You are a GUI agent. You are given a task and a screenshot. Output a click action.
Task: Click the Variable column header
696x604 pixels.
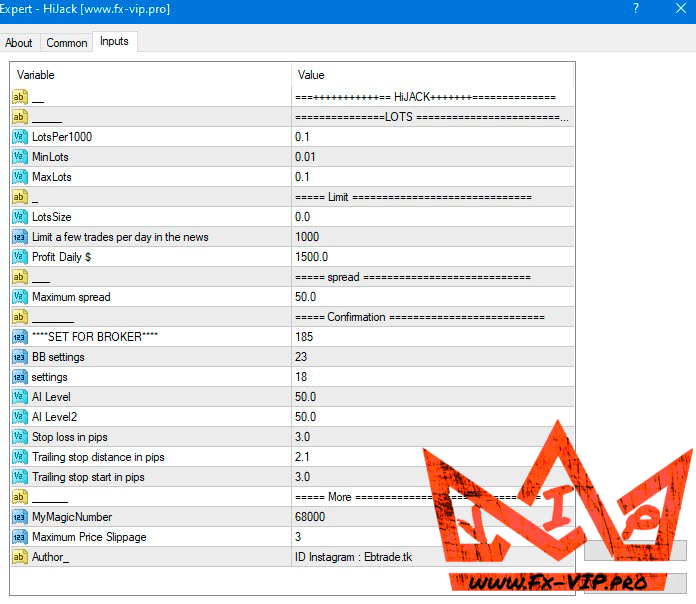point(150,75)
